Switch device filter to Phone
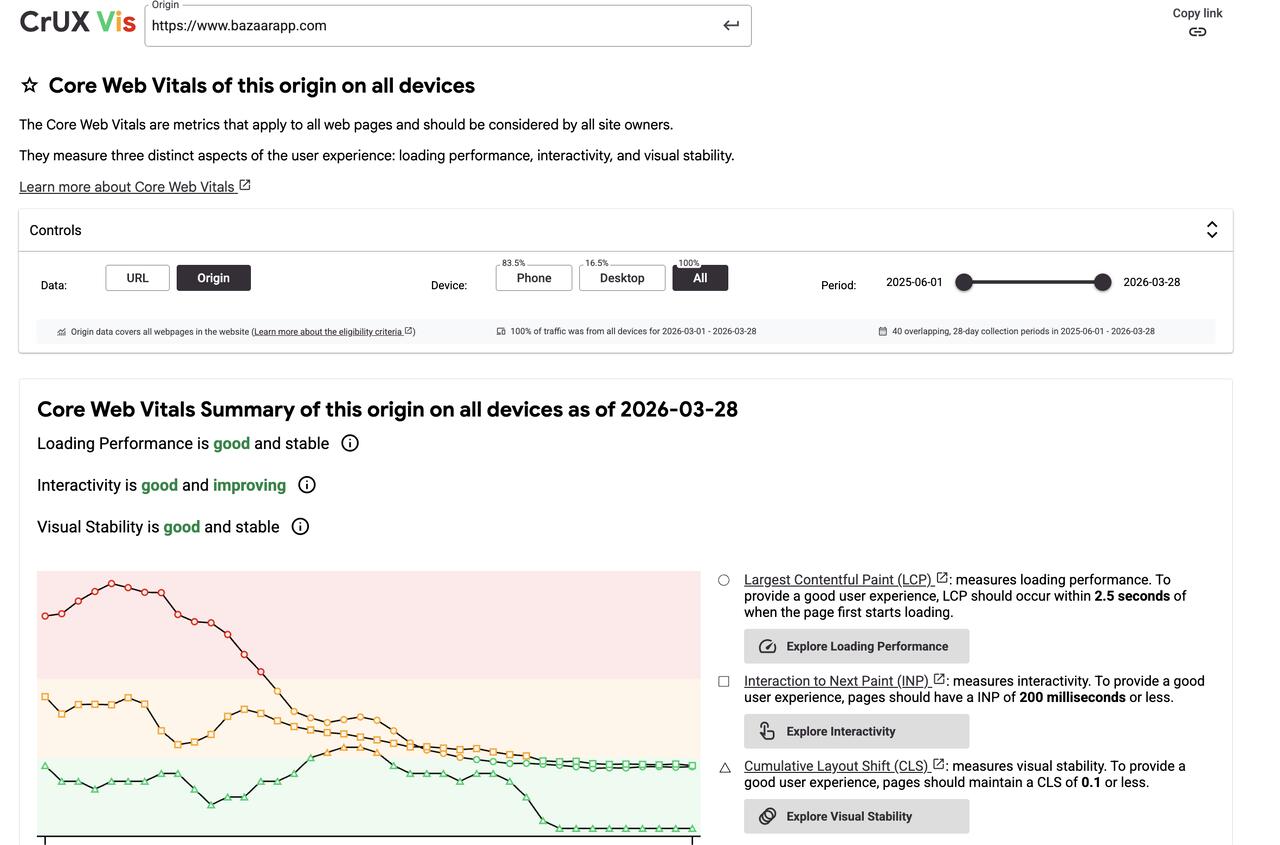 tap(533, 277)
